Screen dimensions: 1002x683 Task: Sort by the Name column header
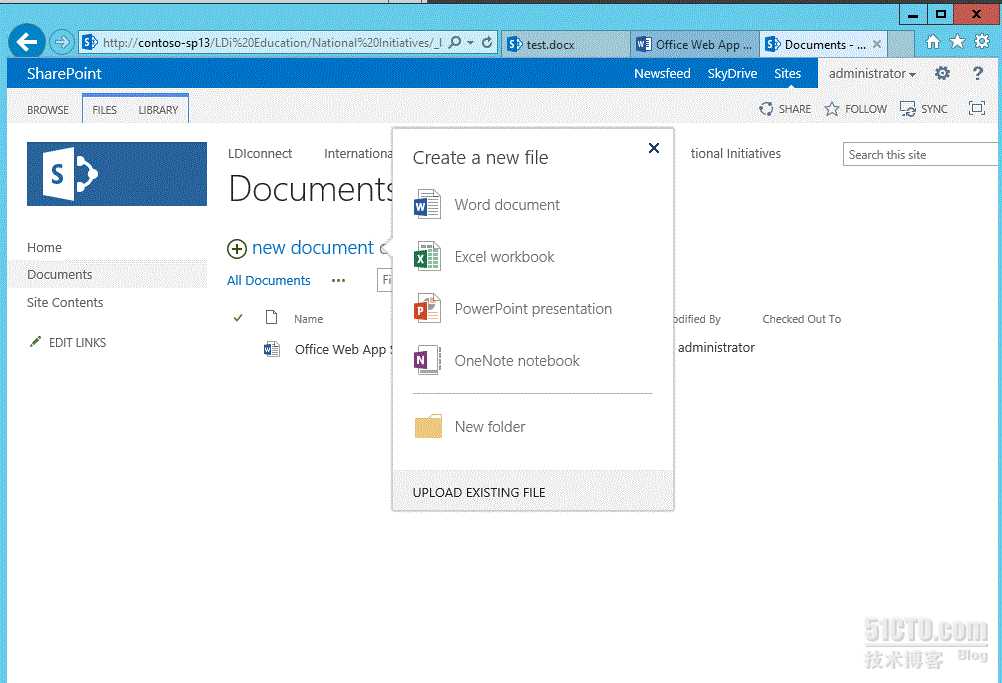click(x=309, y=319)
